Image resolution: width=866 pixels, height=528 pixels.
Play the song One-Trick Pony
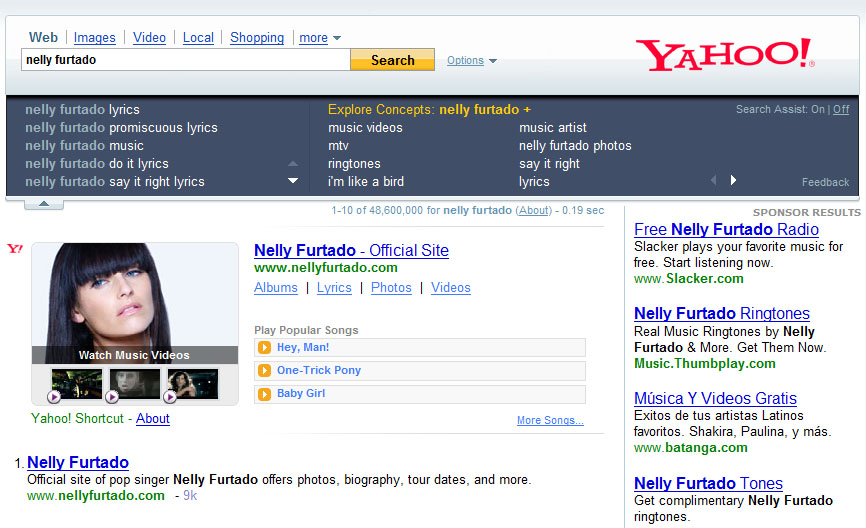[x=265, y=371]
